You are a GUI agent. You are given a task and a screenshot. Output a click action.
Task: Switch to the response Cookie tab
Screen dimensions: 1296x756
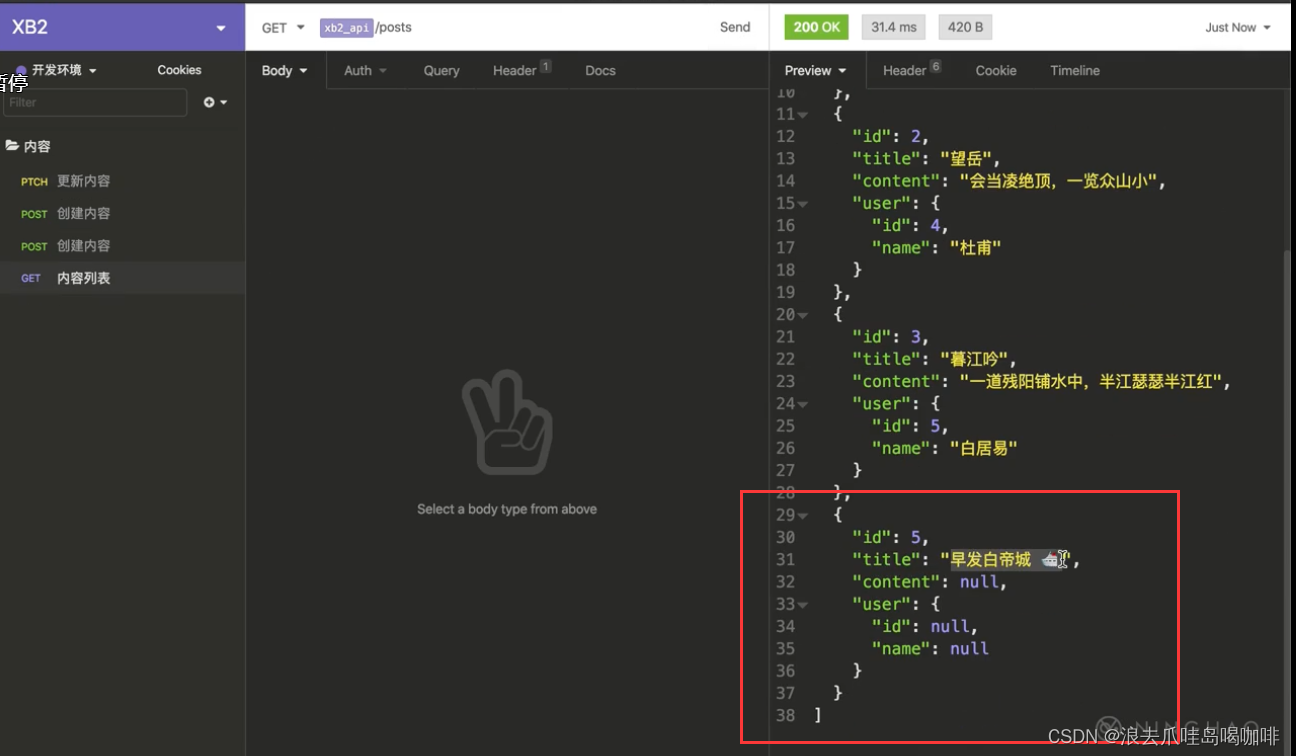[996, 70]
